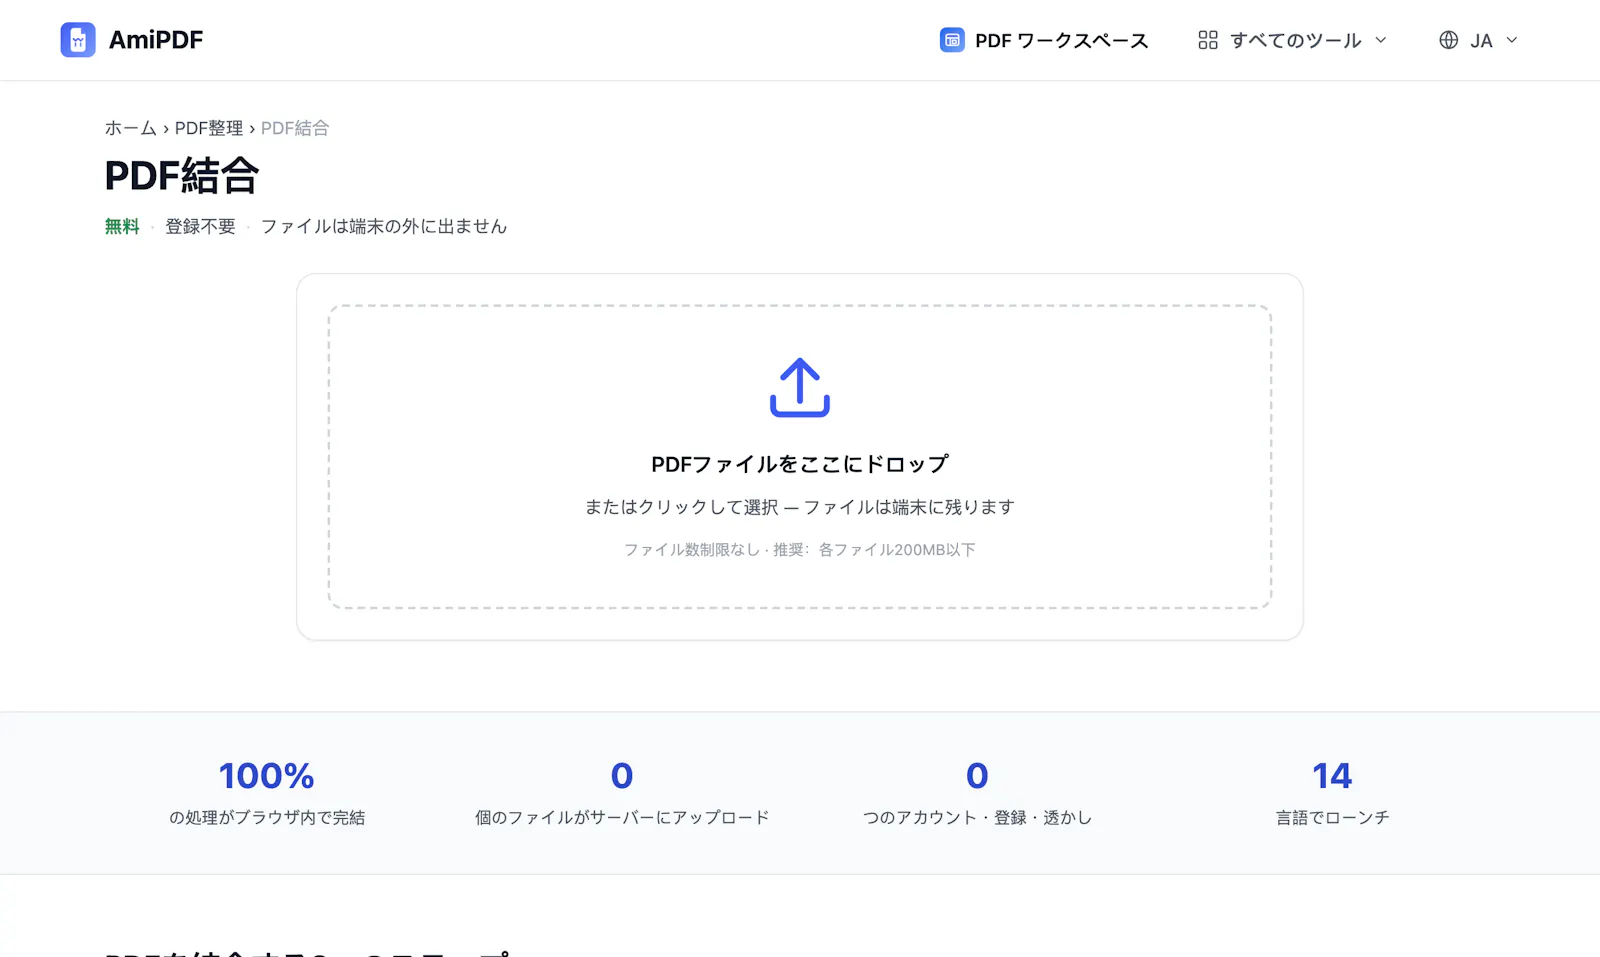
Task: Click the 100% statistic
Action: pyautogui.click(x=267, y=776)
